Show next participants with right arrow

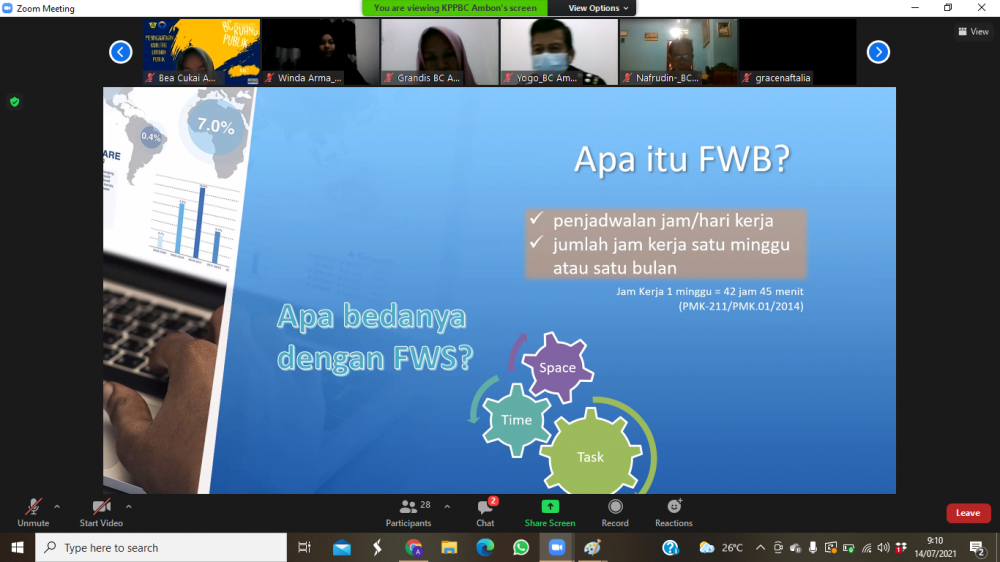pyautogui.click(x=878, y=52)
